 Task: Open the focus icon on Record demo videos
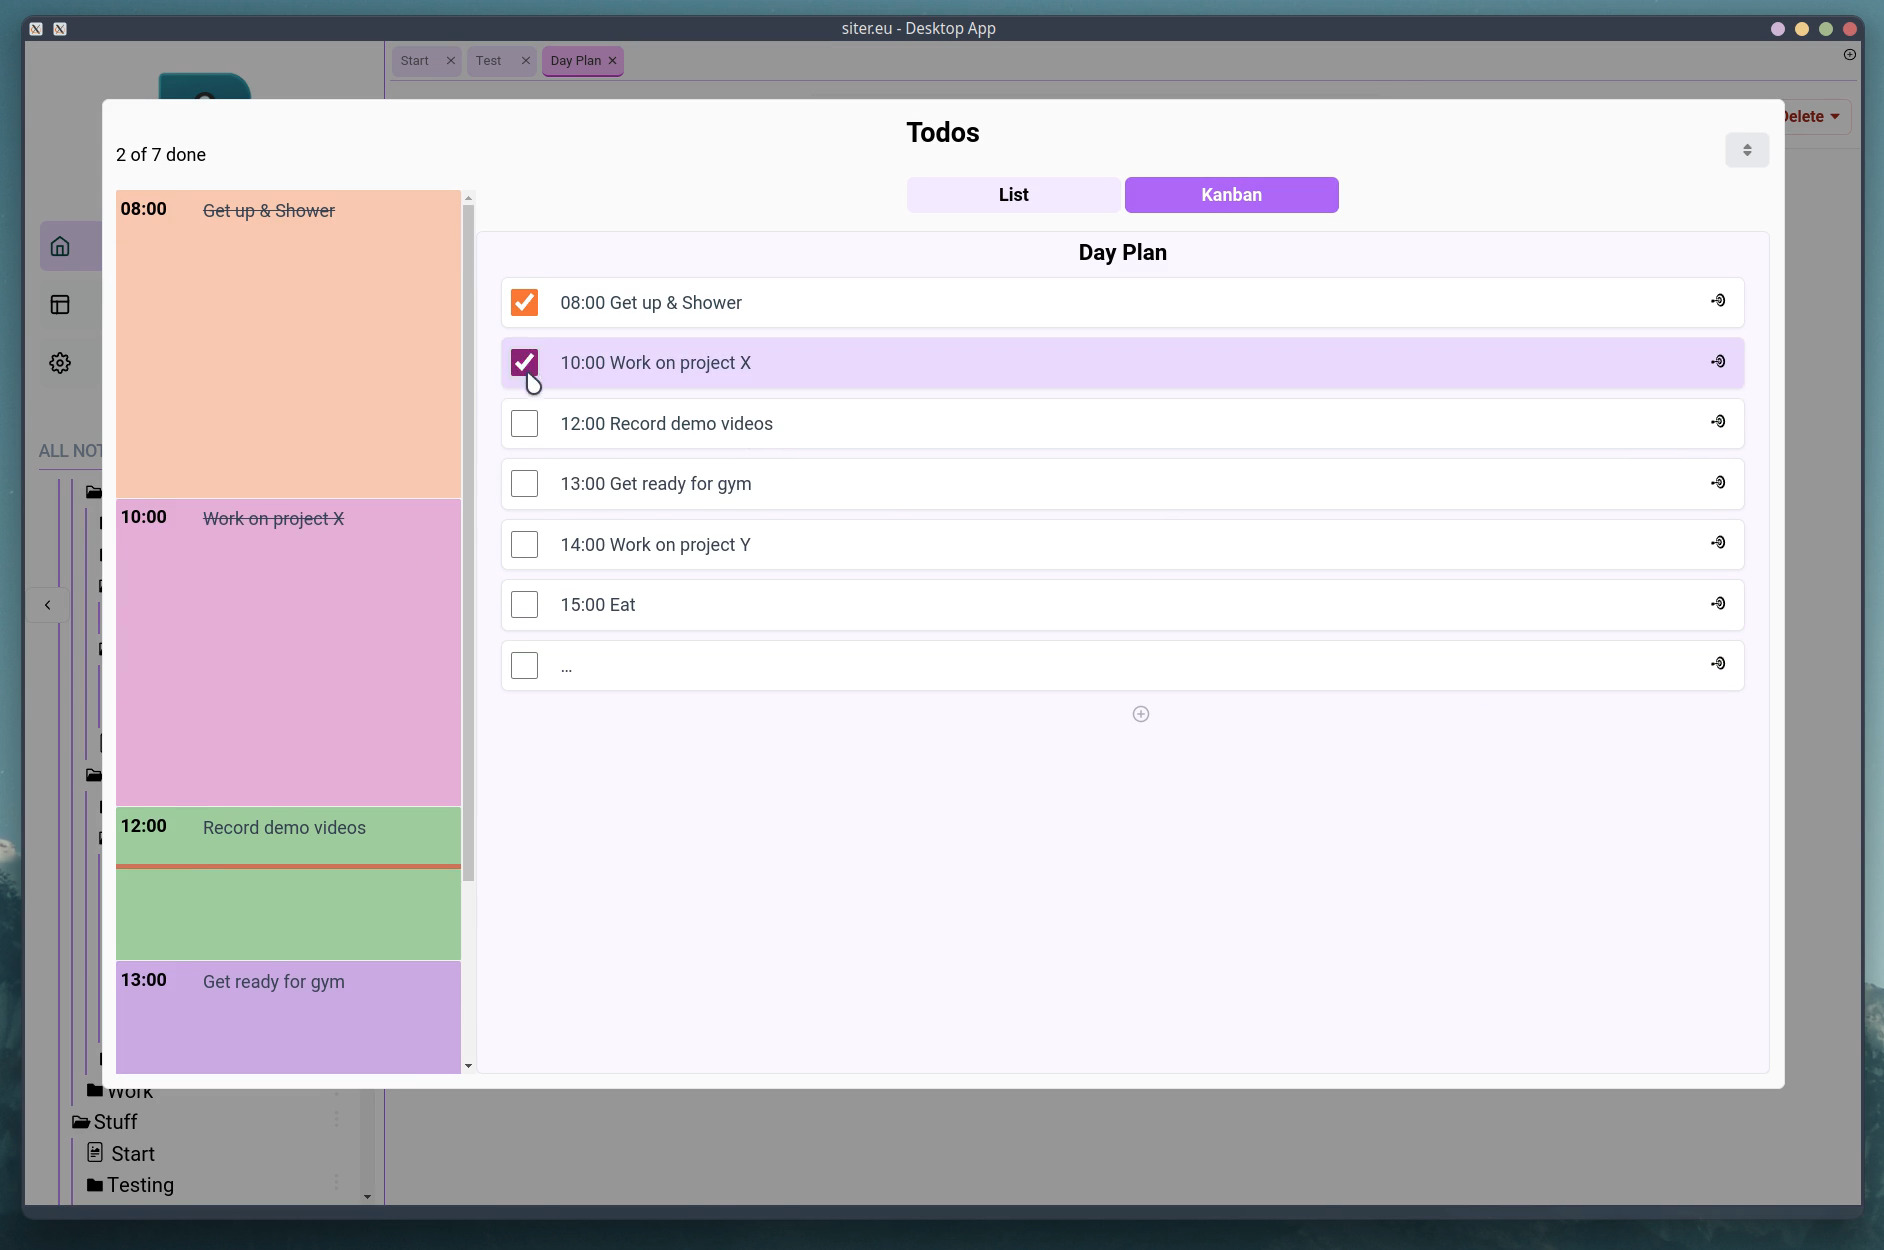tap(1719, 422)
